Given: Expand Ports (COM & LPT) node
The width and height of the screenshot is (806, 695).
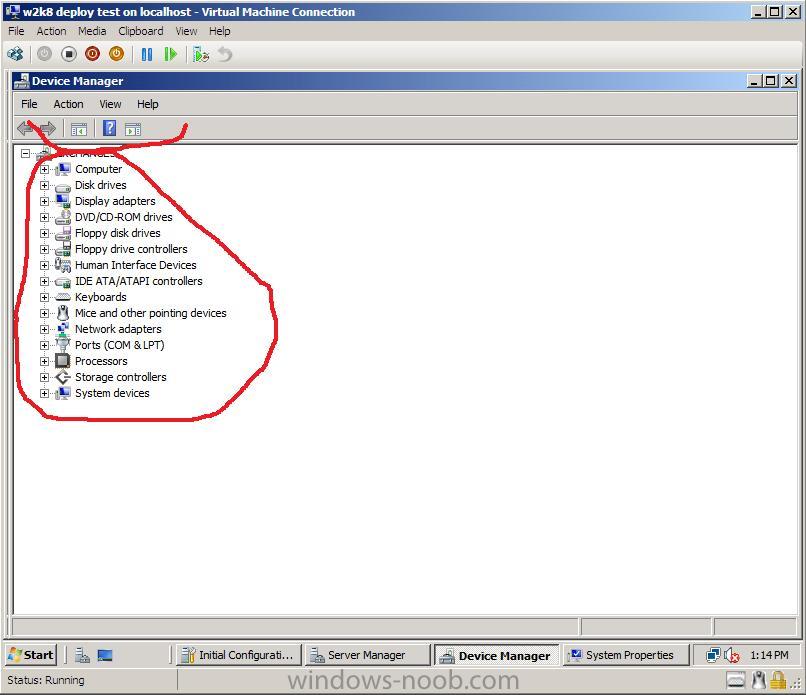Looking at the screenshot, I should point(44,345).
